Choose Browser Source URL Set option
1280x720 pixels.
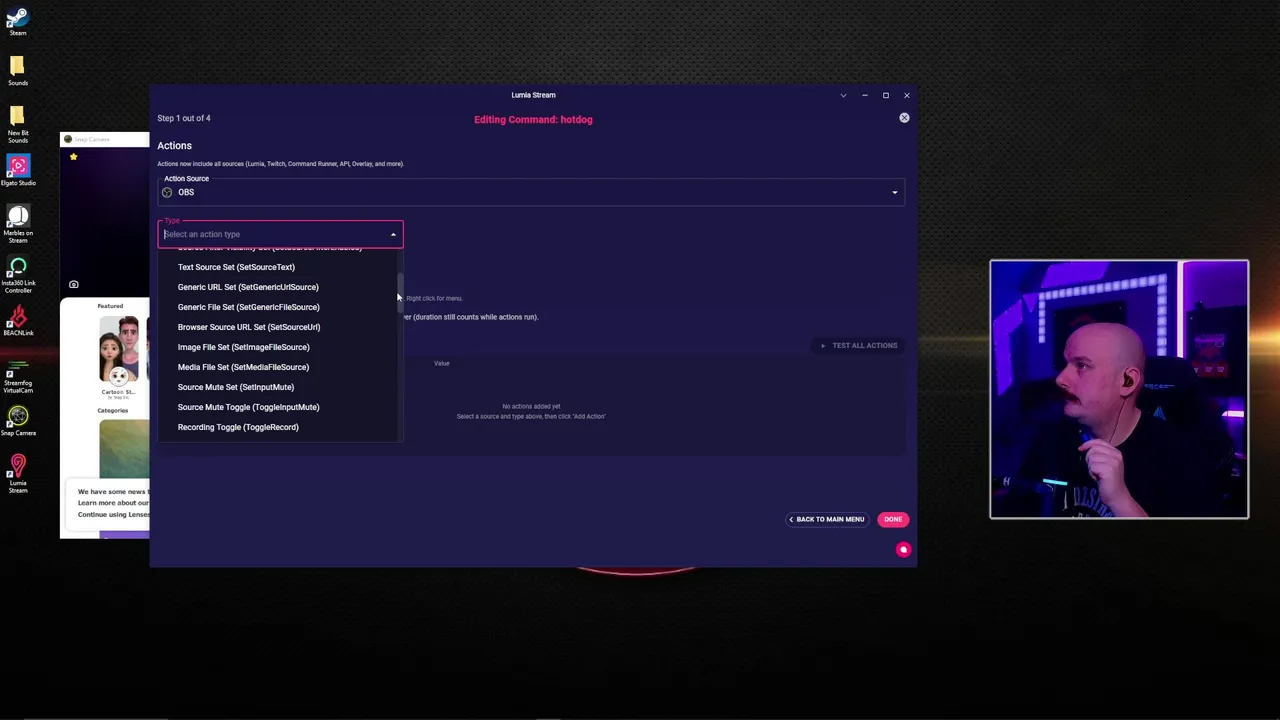tap(249, 327)
